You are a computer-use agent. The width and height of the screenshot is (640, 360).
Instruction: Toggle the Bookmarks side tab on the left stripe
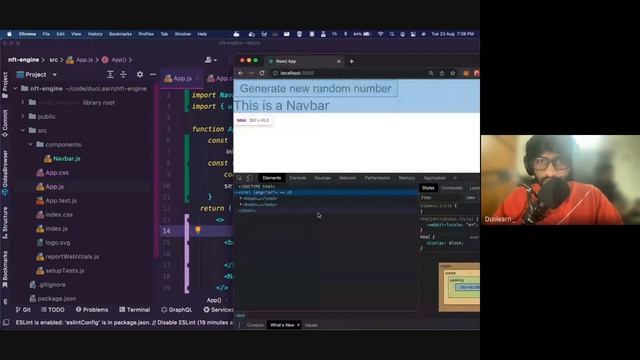click(x=5, y=269)
